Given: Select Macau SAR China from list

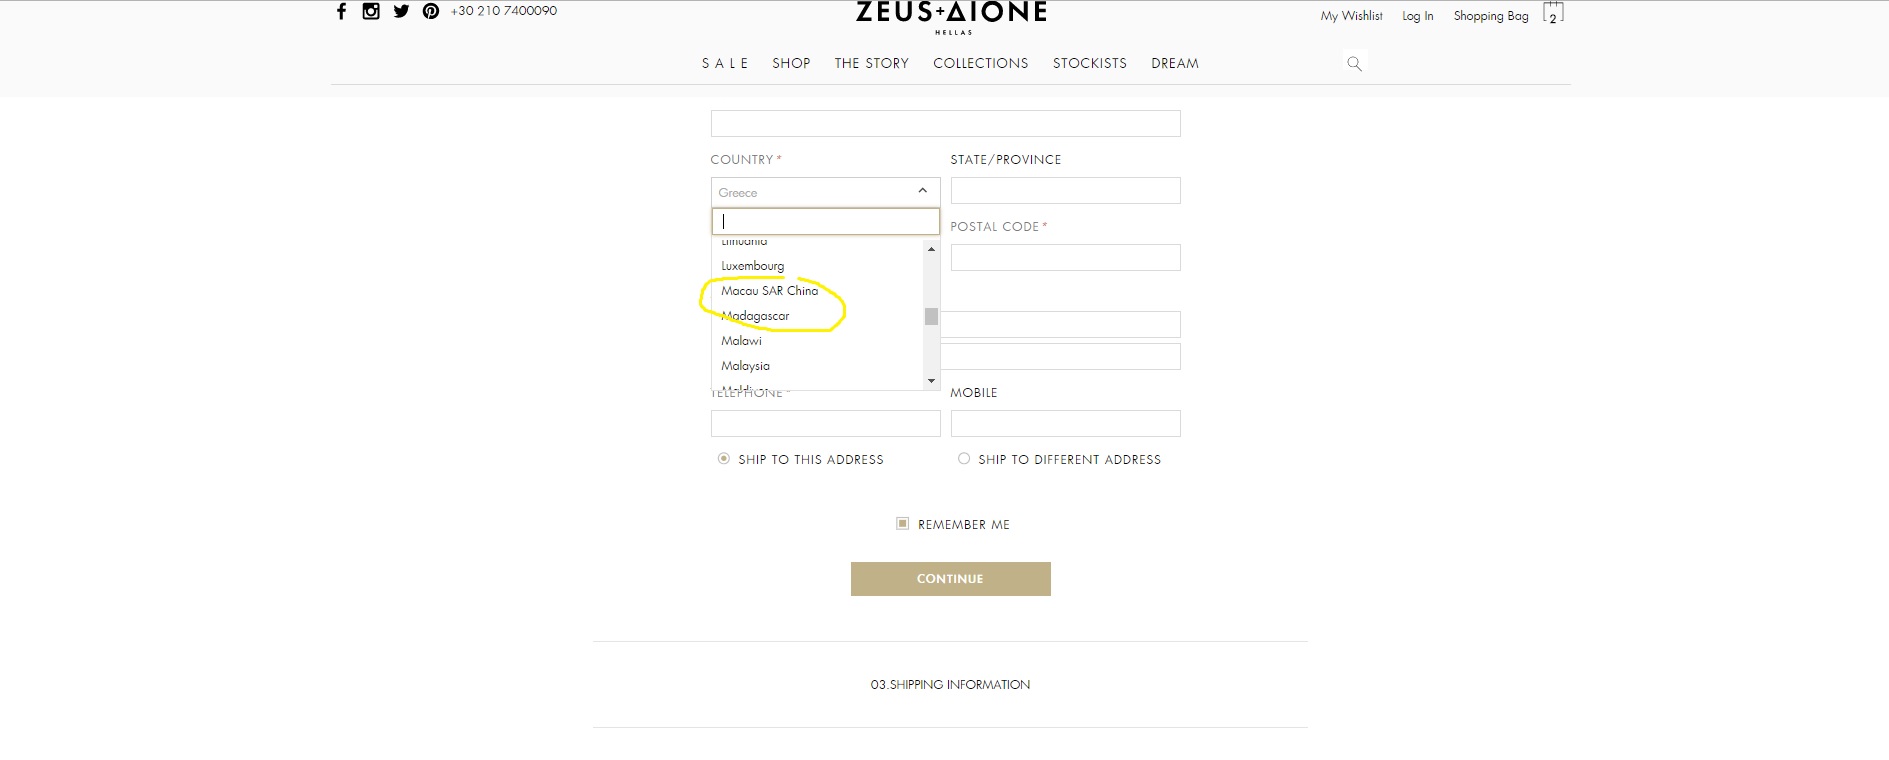Looking at the screenshot, I should [x=770, y=291].
